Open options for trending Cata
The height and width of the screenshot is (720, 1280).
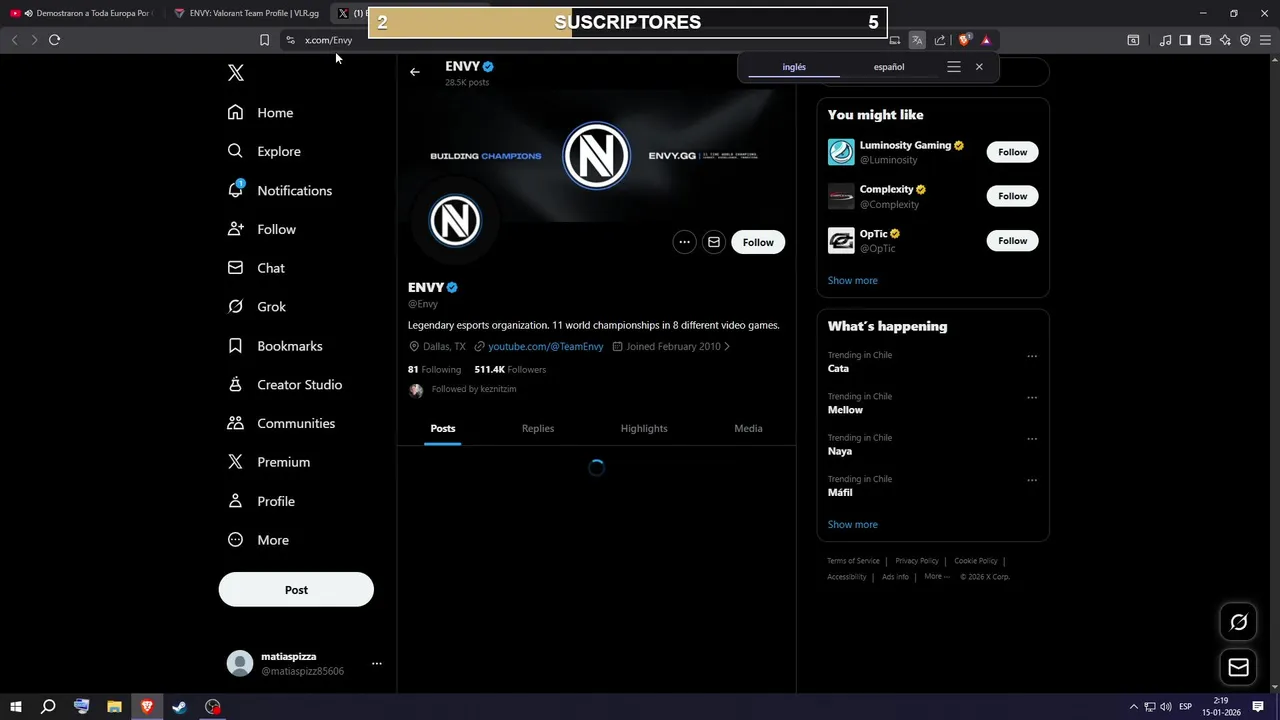coord(1032,356)
